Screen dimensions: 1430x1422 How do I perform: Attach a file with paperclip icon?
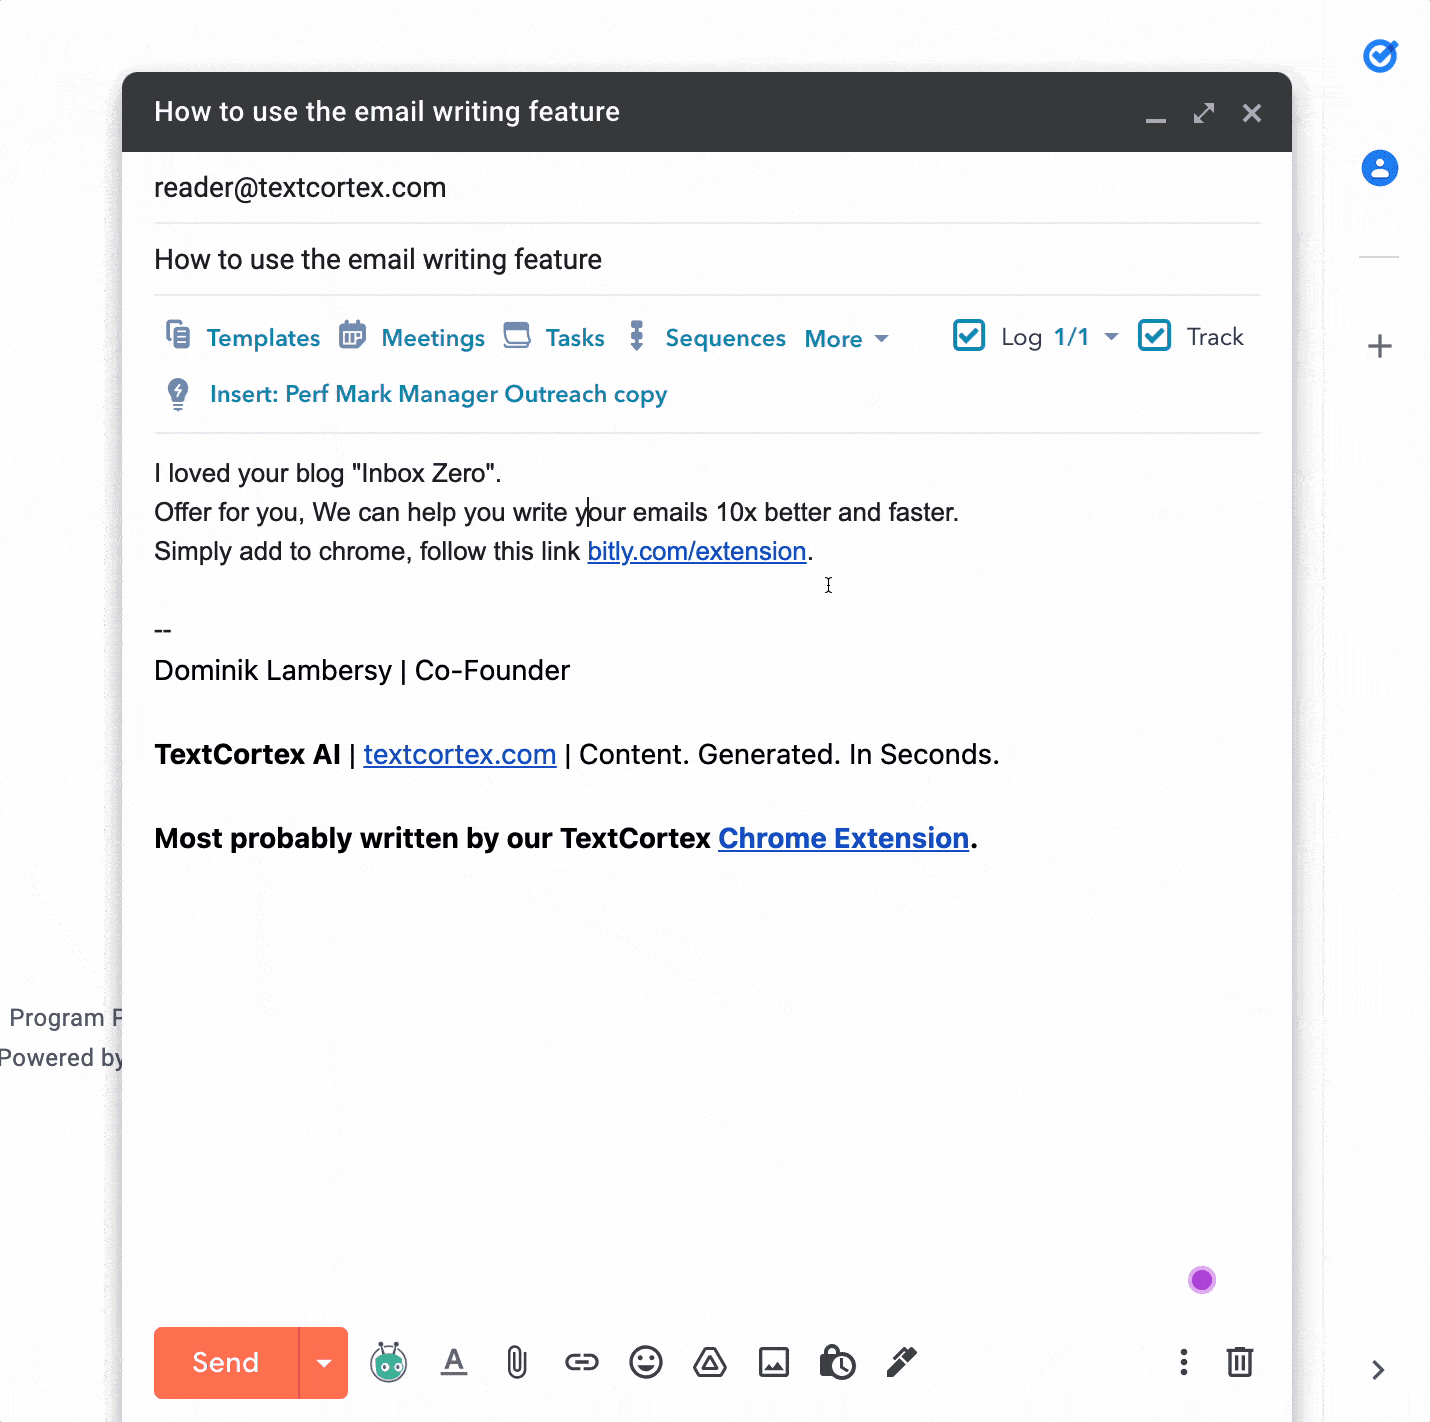(517, 1362)
